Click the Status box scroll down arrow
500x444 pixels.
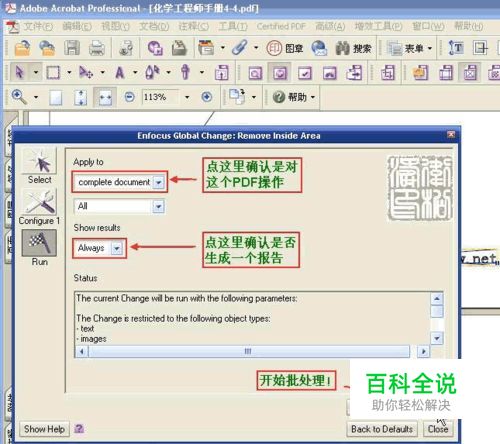pyautogui.click(x=437, y=339)
